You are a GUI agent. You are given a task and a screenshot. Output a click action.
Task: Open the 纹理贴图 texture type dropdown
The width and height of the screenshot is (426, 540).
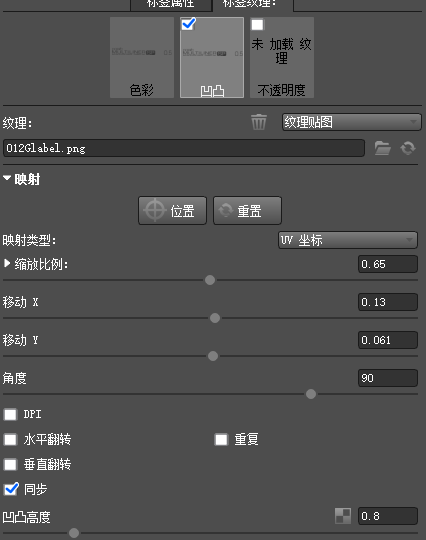click(352, 122)
